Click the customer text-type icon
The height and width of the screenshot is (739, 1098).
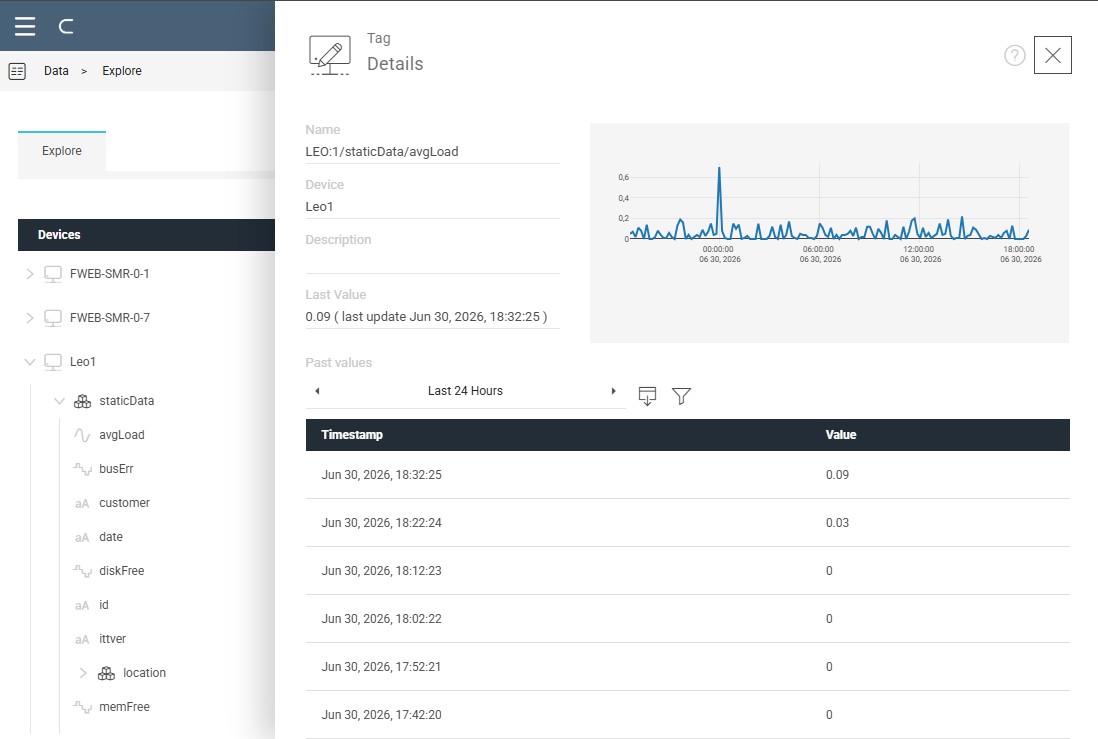82,504
